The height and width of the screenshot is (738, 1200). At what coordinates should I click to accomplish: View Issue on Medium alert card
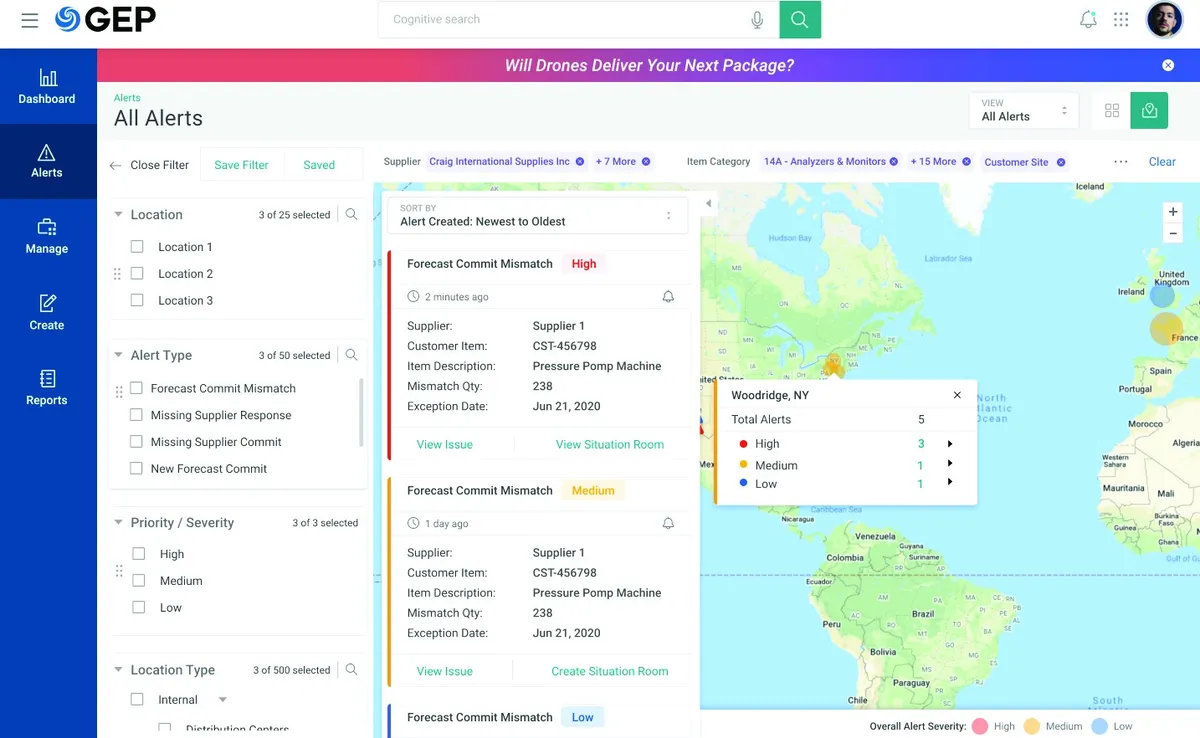445,671
